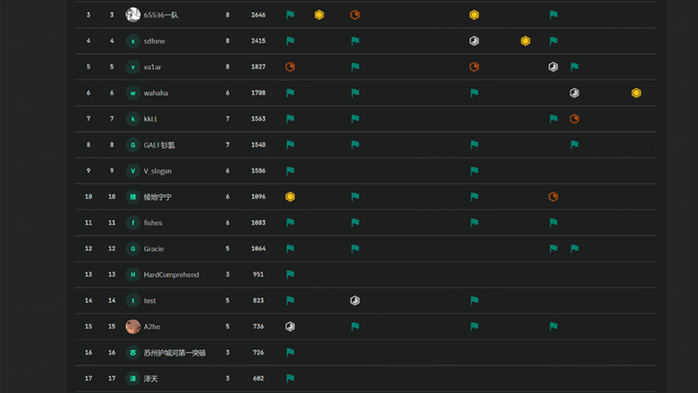Click the orange badge in rank 10's row
The image size is (698, 393).
click(553, 197)
